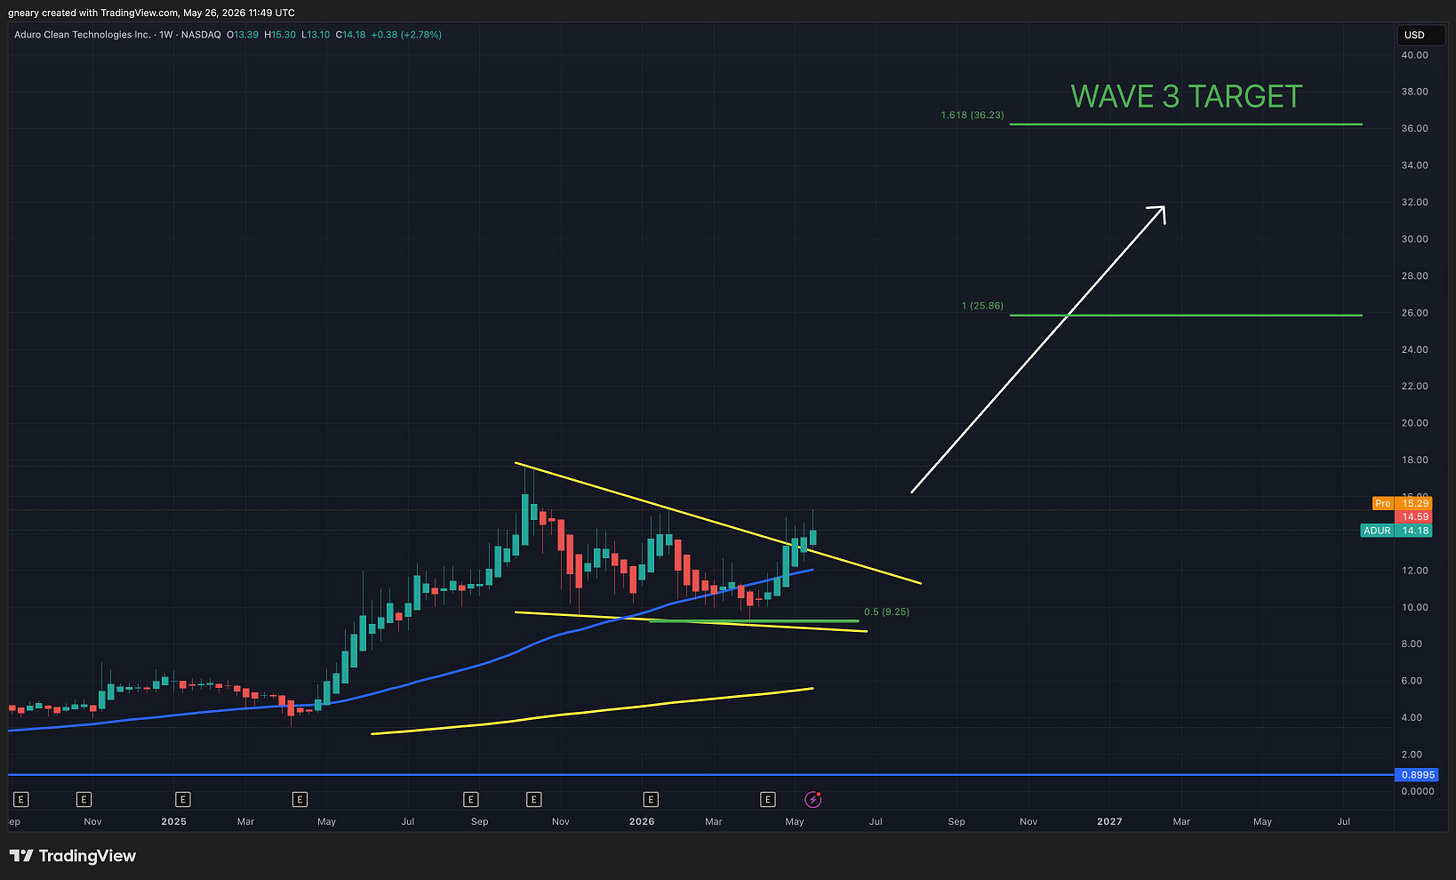1456x880 pixels.
Task: Select the 1.618 (36.23) Fibonacci label
Action: [x=972, y=115]
